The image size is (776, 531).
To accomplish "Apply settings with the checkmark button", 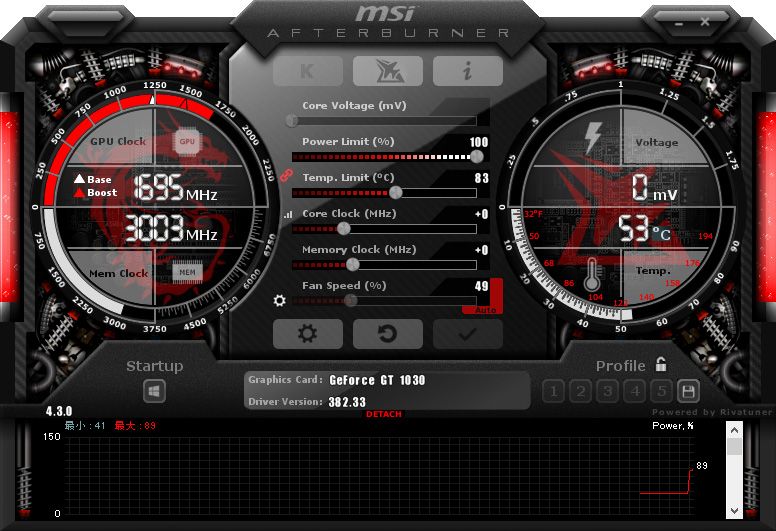I will (468, 334).
